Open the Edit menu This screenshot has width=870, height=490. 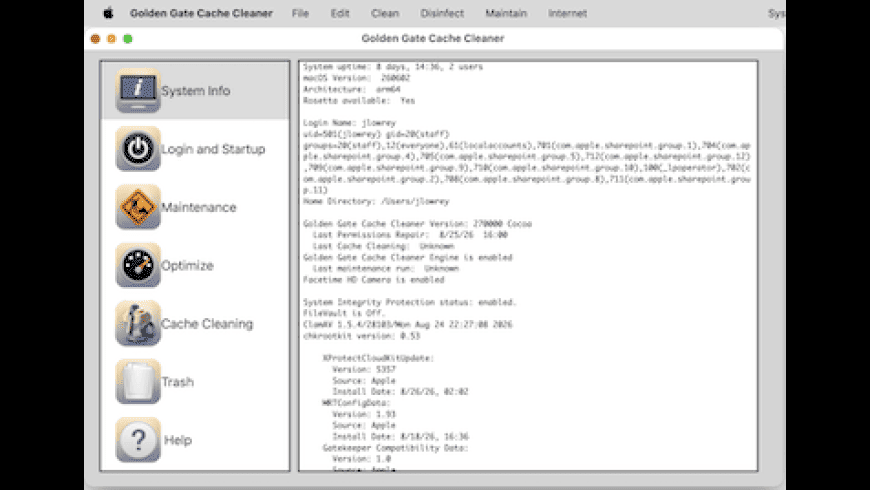click(x=340, y=13)
